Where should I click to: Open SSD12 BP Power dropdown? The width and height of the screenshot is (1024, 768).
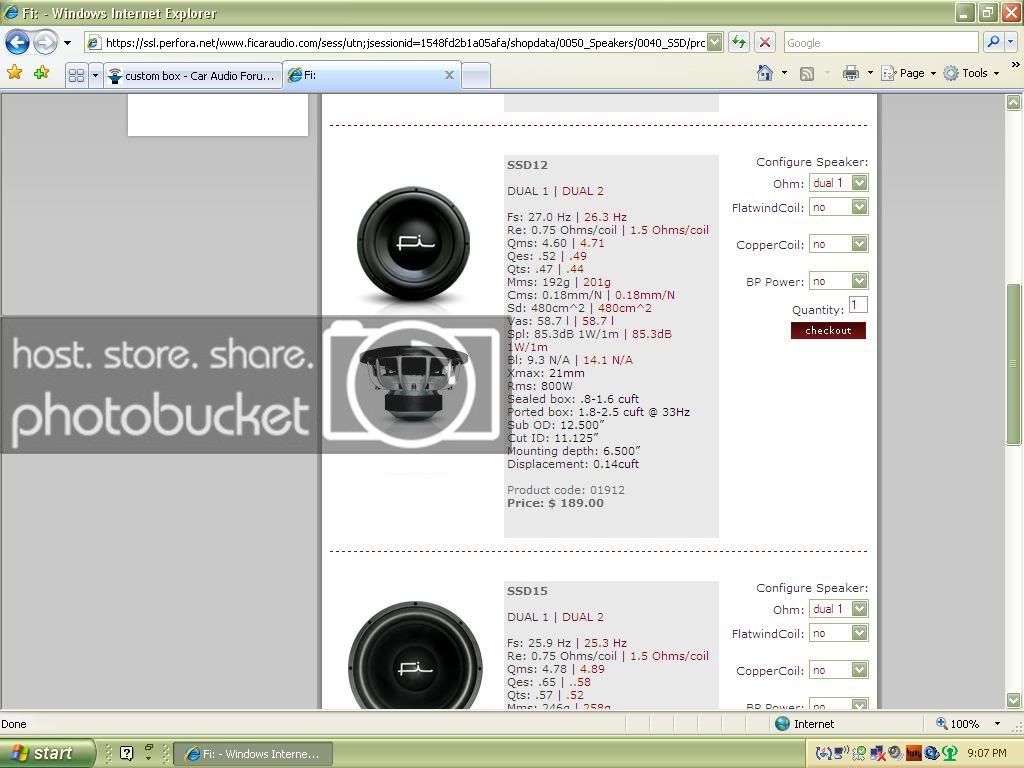[839, 281]
